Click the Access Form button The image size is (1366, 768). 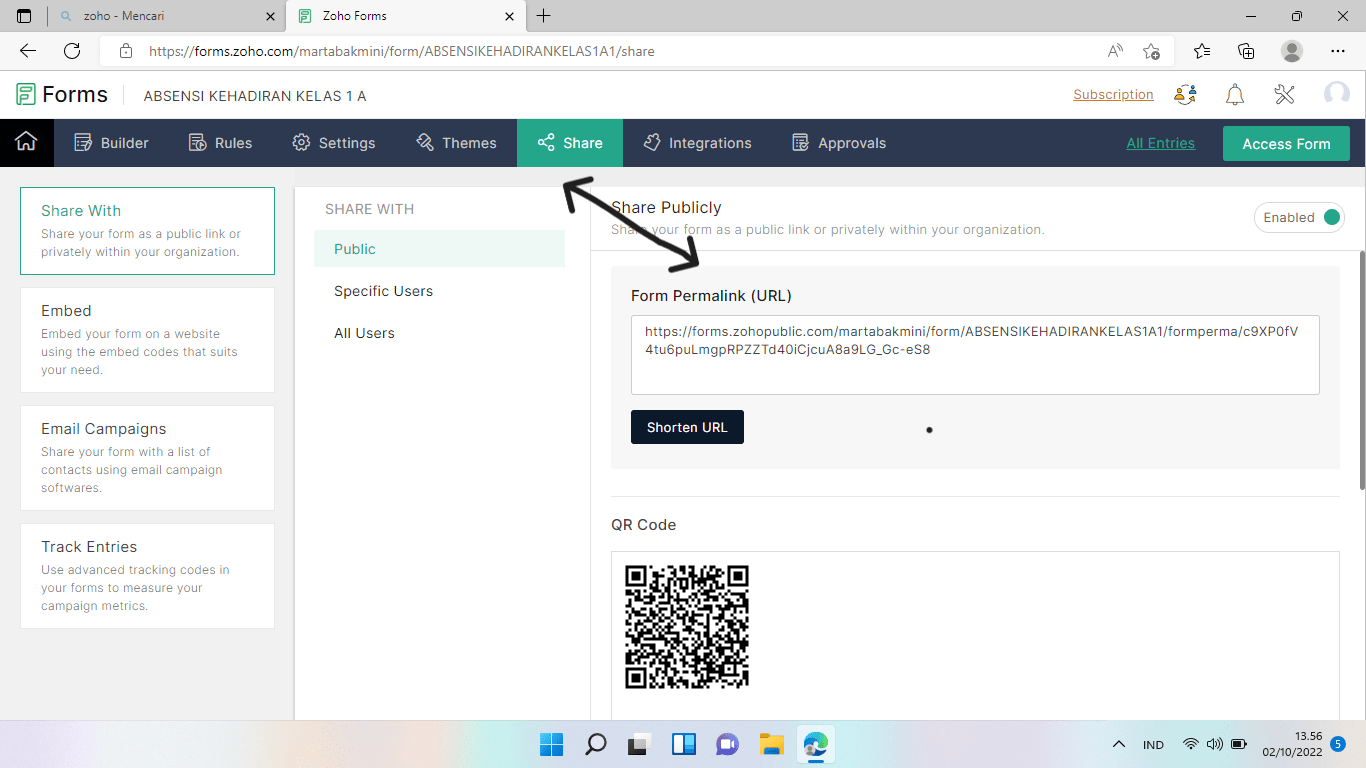[1286, 144]
